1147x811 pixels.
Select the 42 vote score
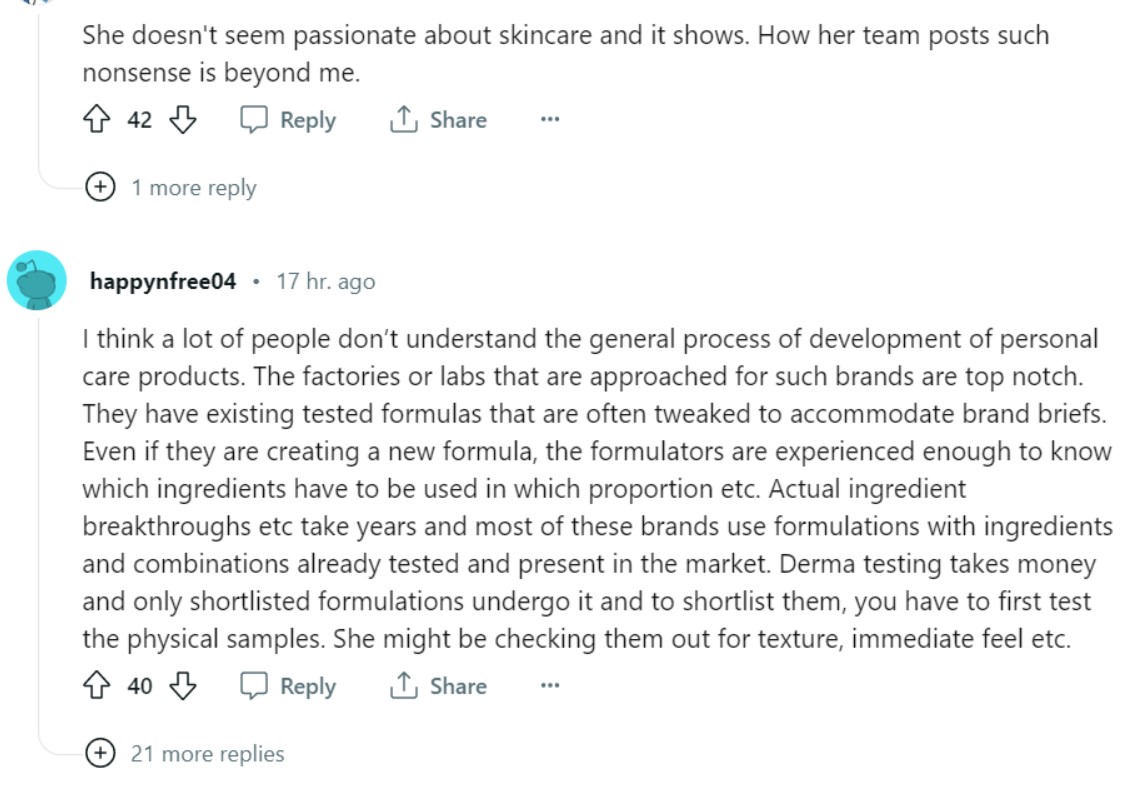(x=140, y=119)
